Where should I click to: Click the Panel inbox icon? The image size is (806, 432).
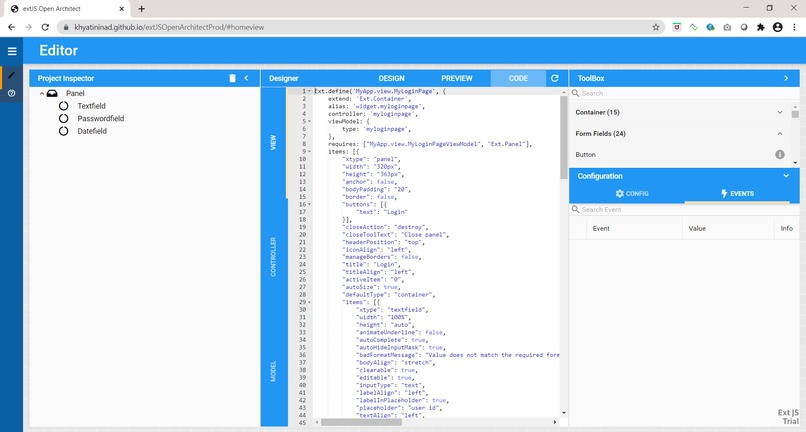(52, 93)
